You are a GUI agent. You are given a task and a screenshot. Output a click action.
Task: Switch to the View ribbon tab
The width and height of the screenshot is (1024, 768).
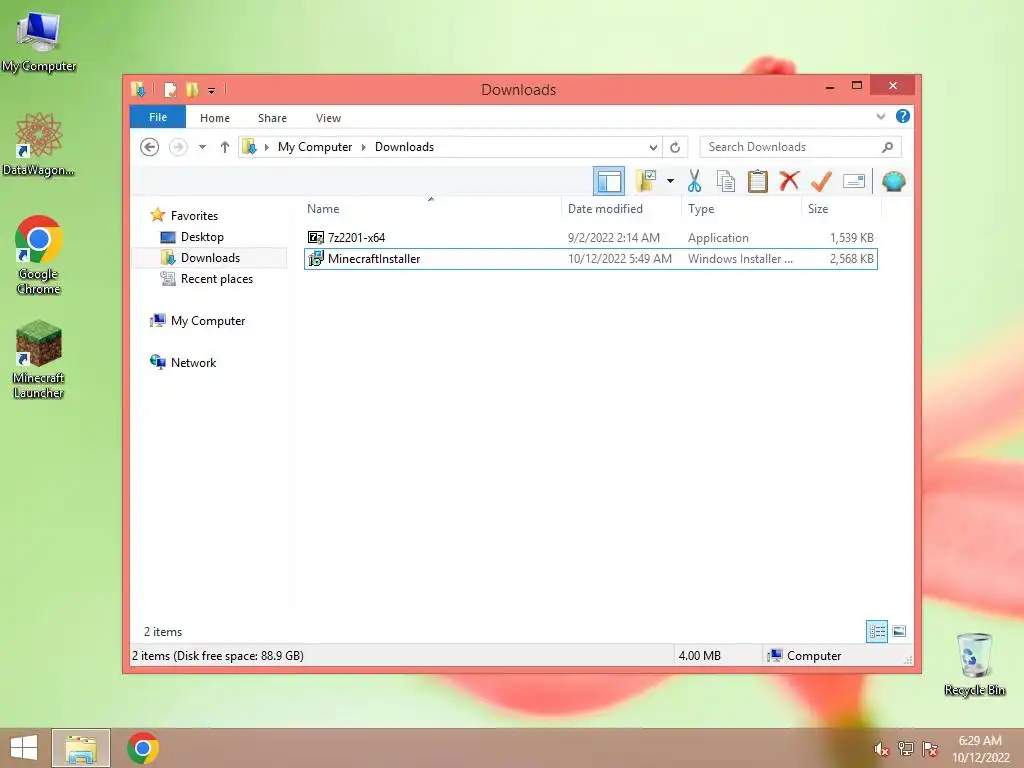(328, 118)
